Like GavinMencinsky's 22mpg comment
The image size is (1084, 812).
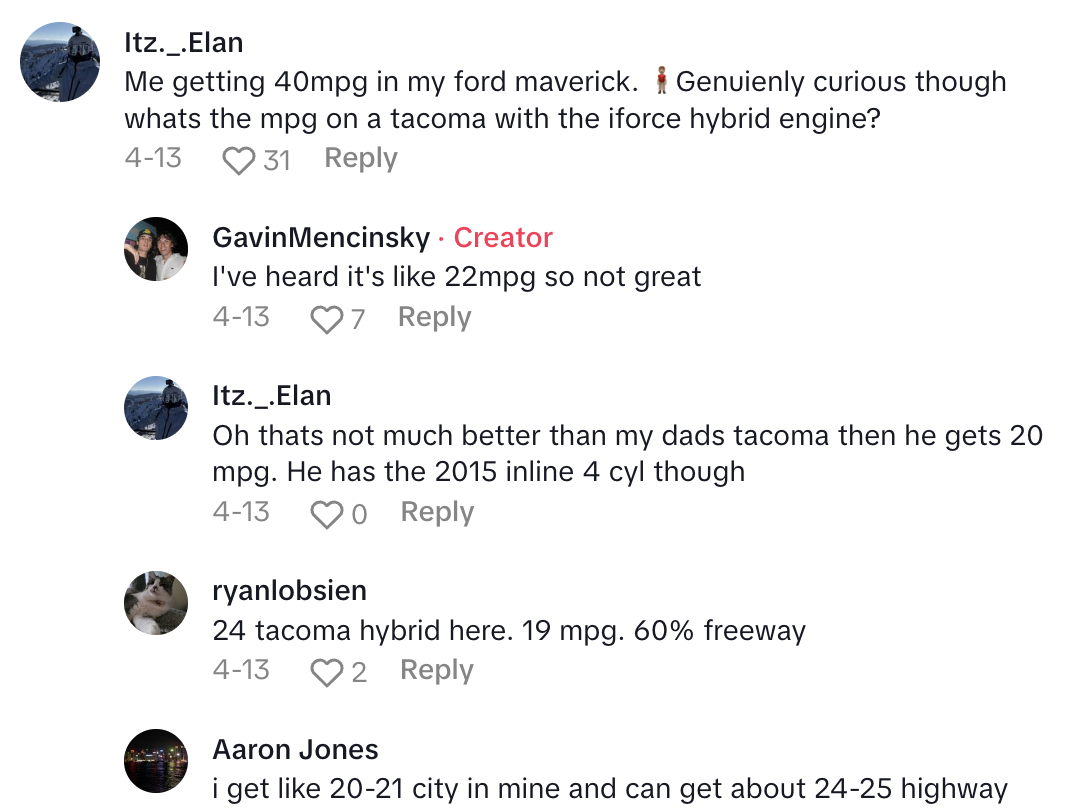326,317
